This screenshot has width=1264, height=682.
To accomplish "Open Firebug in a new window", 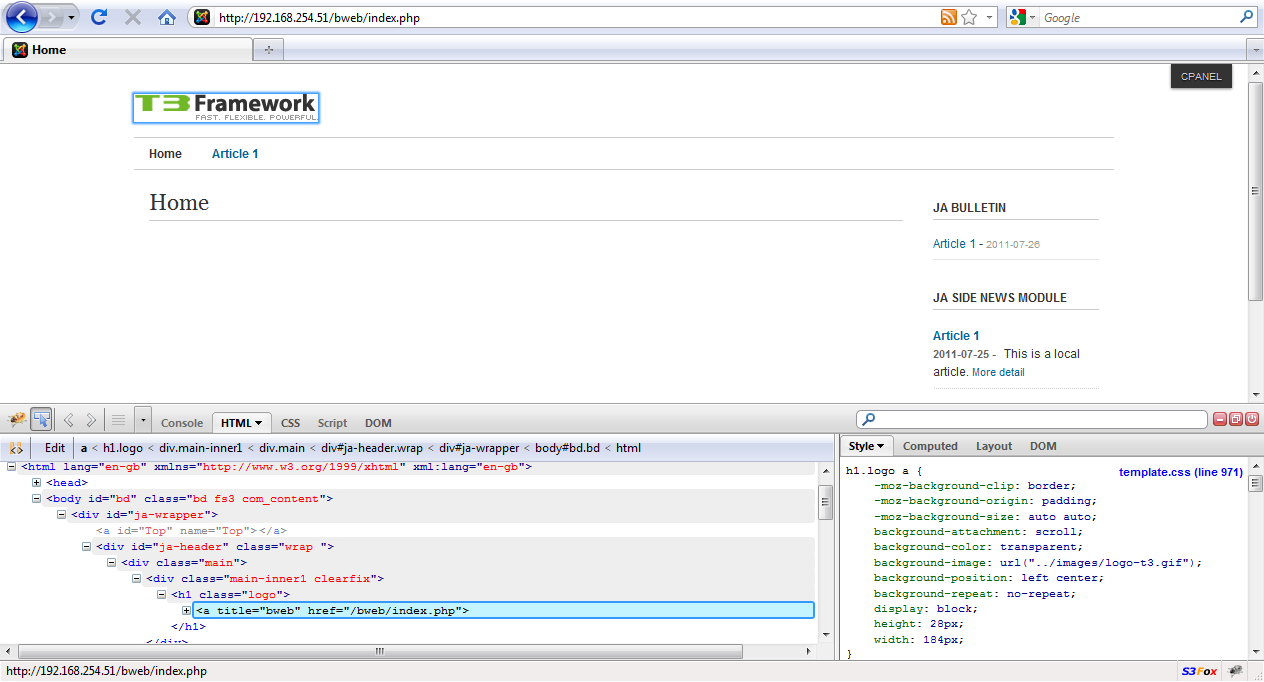I will click(x=1236, y=419).
